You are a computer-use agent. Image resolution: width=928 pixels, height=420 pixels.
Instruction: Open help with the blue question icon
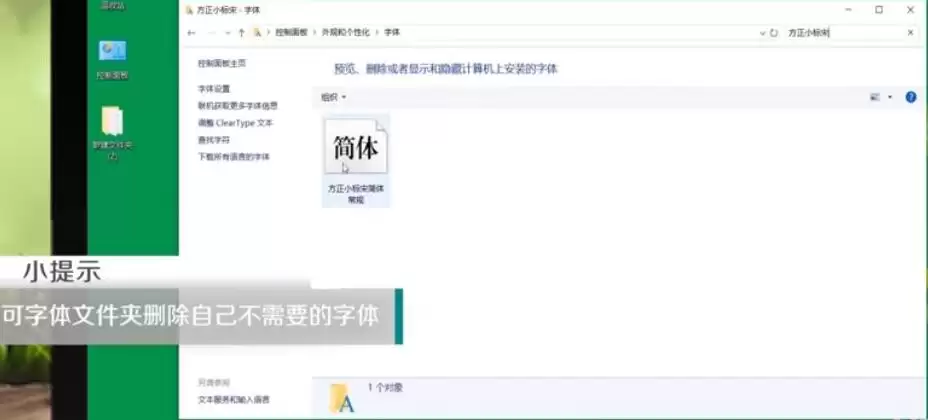(911, 97)
